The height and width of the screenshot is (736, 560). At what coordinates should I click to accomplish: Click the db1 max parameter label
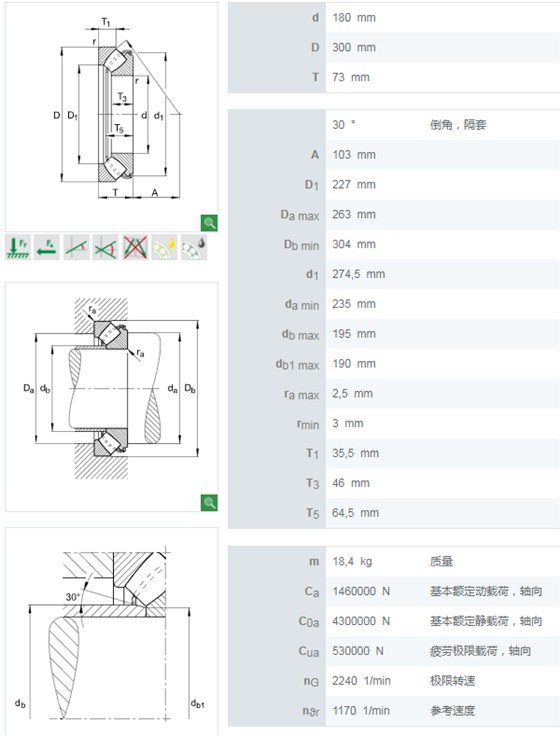pos(298,365)
